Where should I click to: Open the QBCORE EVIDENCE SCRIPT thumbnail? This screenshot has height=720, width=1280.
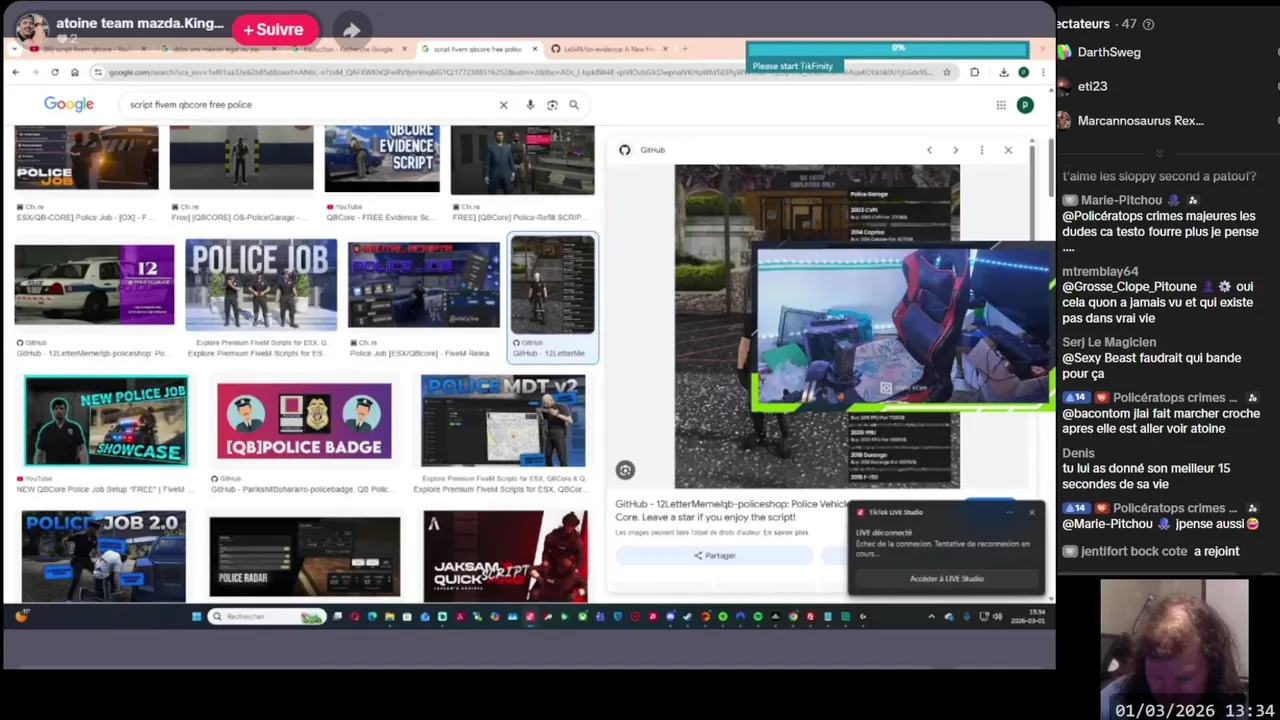(382, 158)
